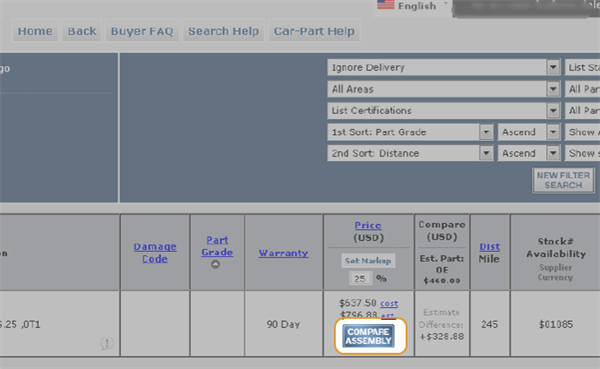This screenshot has height=369, width=600.
Task: Sort by Damage Code column link
Action: 155,253
